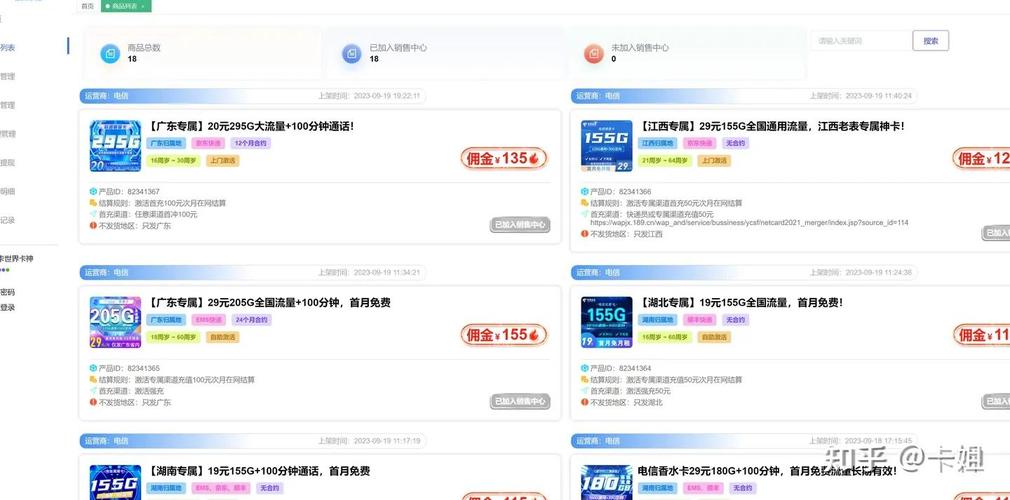Image resolution: width=1010 pixels, height=500 pixels.
Task: Click the warning icon beside 只发江西
Action: tap(585, 234)
